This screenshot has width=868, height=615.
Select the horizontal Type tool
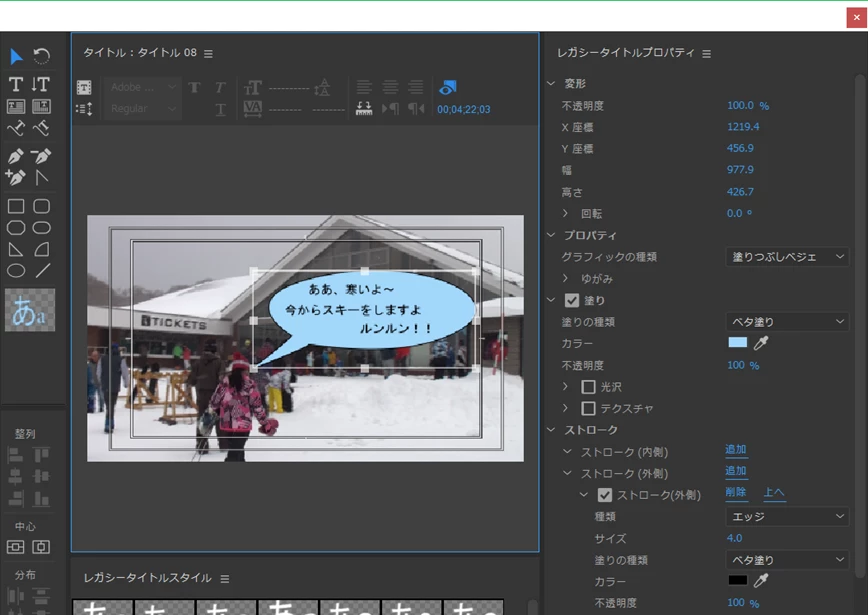coord(16,84)
